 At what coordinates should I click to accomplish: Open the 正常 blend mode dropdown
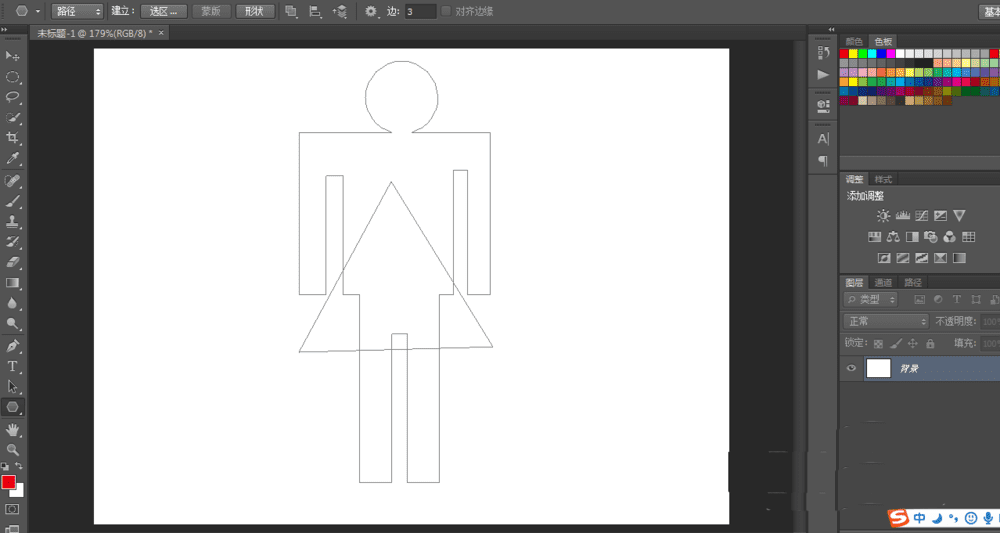click(886, 321)
